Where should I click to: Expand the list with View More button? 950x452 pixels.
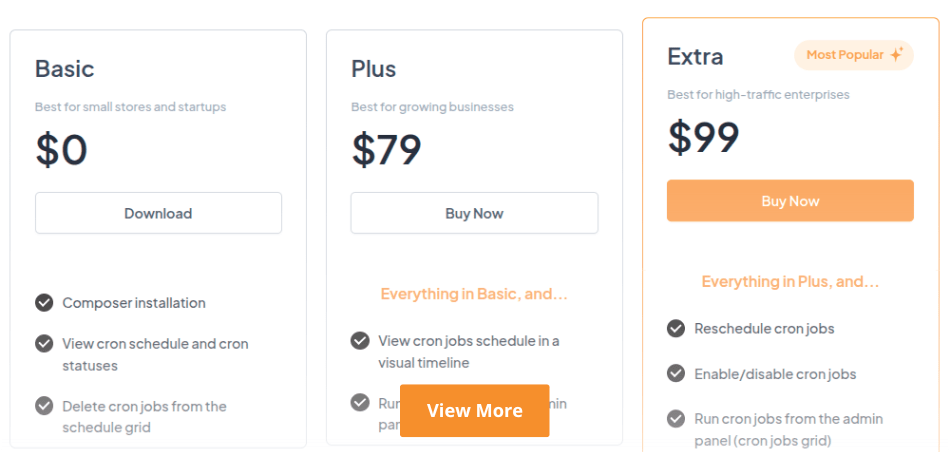(474, 410)
